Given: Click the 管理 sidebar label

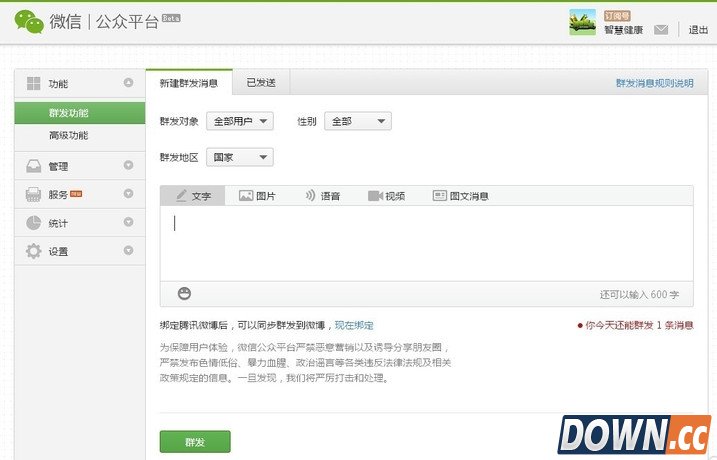Looking at the screenshot, I should point(58,166).
